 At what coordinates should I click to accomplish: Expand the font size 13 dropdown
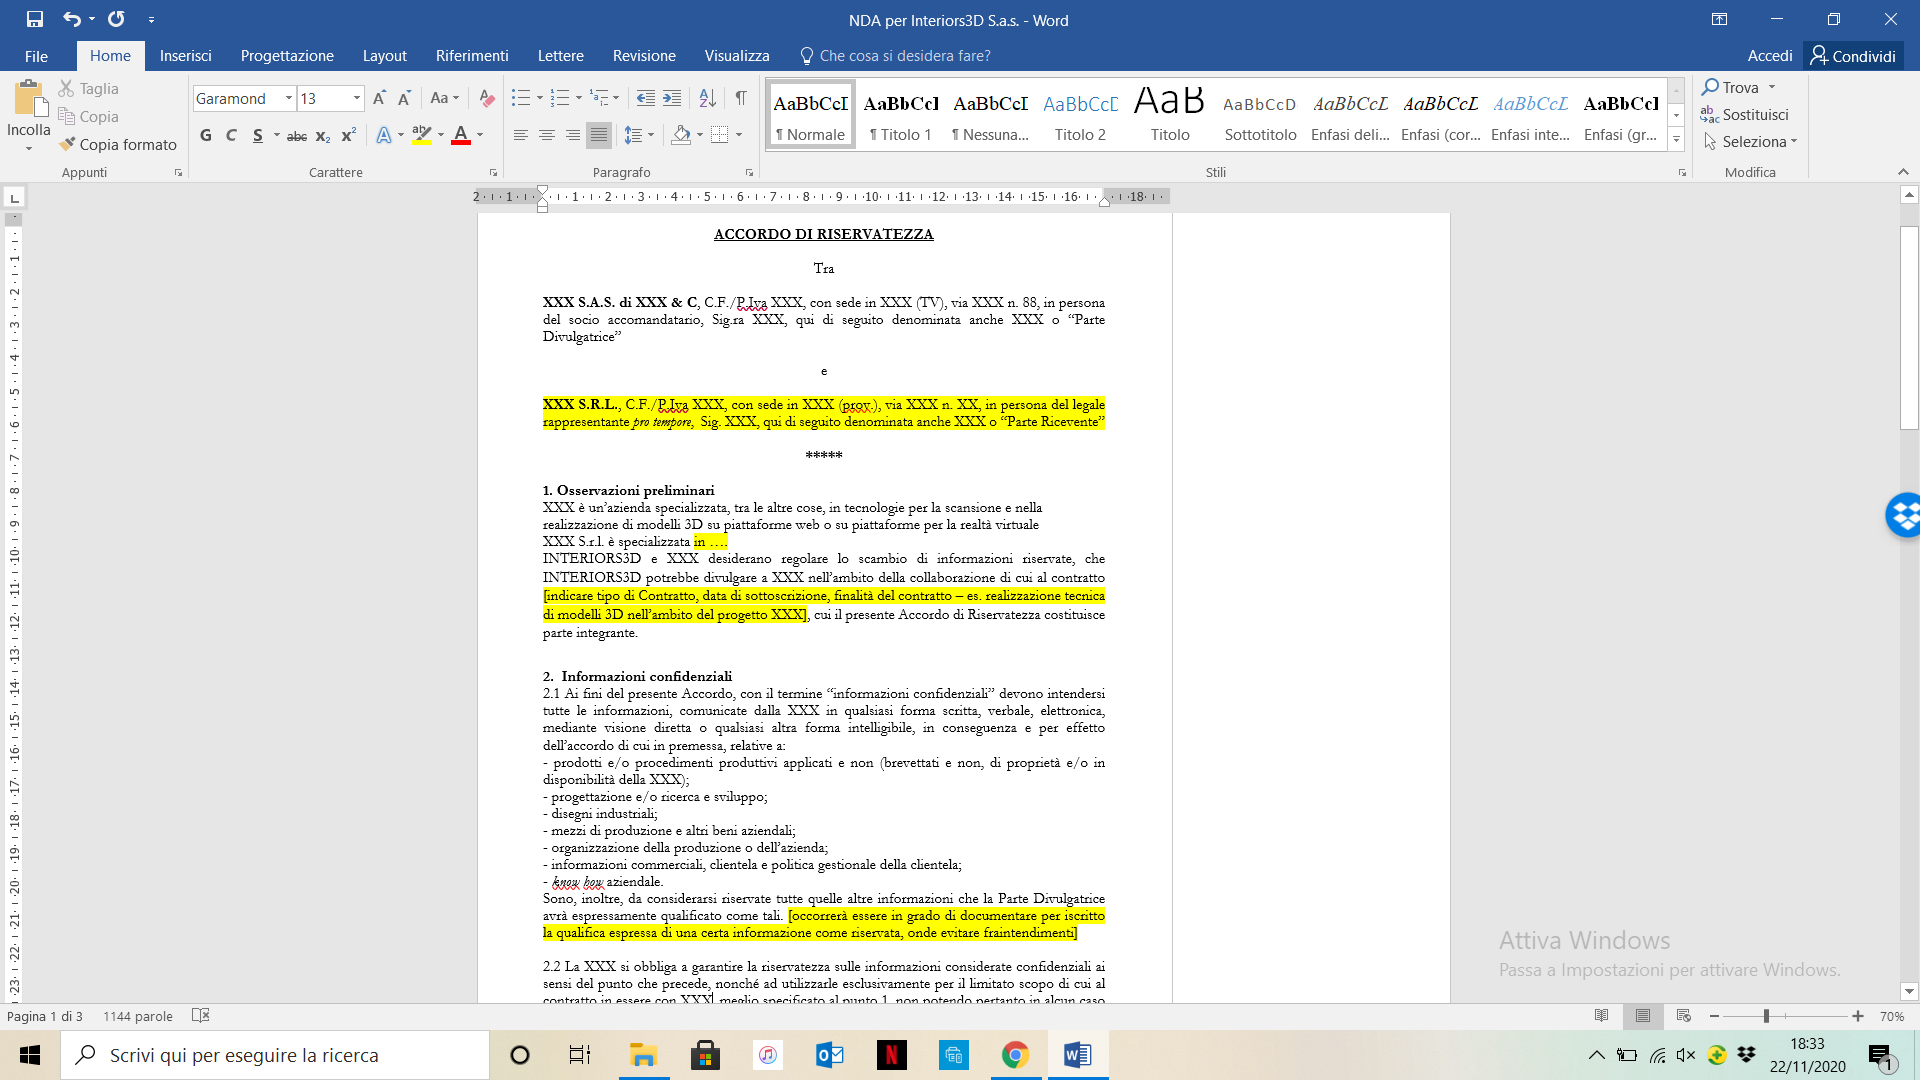357,98
